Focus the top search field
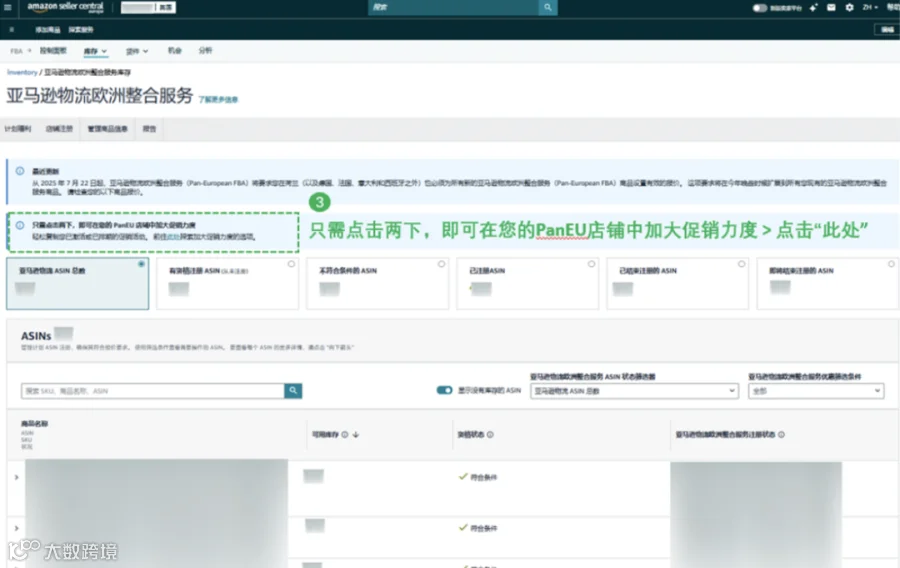This screenshot has width=900, height=568. tap(453, 7)
